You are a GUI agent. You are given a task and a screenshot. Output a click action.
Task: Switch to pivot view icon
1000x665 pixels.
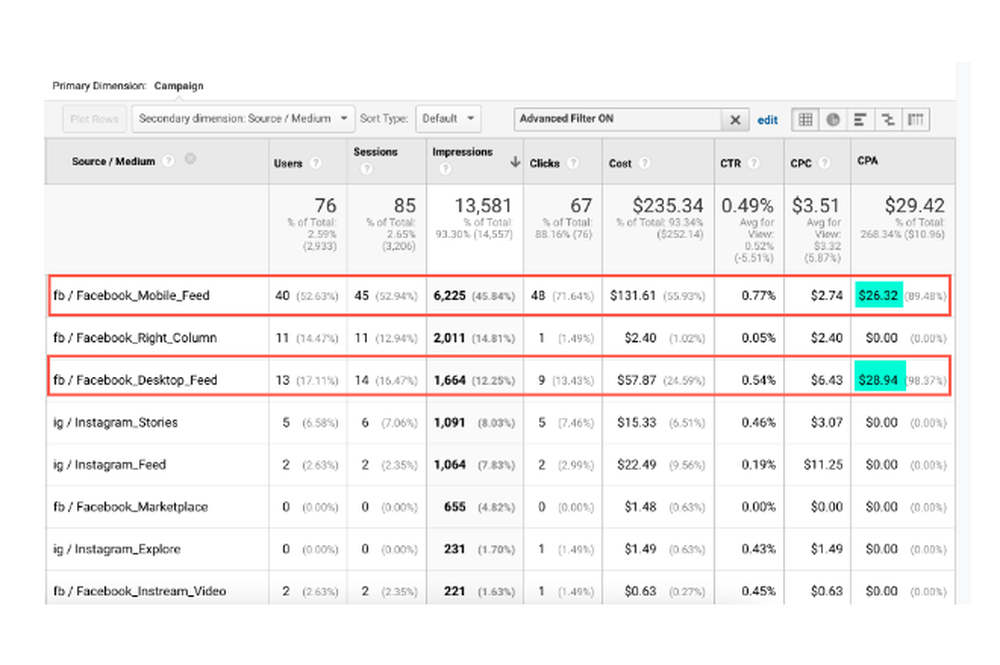click(x=915, y=119)
